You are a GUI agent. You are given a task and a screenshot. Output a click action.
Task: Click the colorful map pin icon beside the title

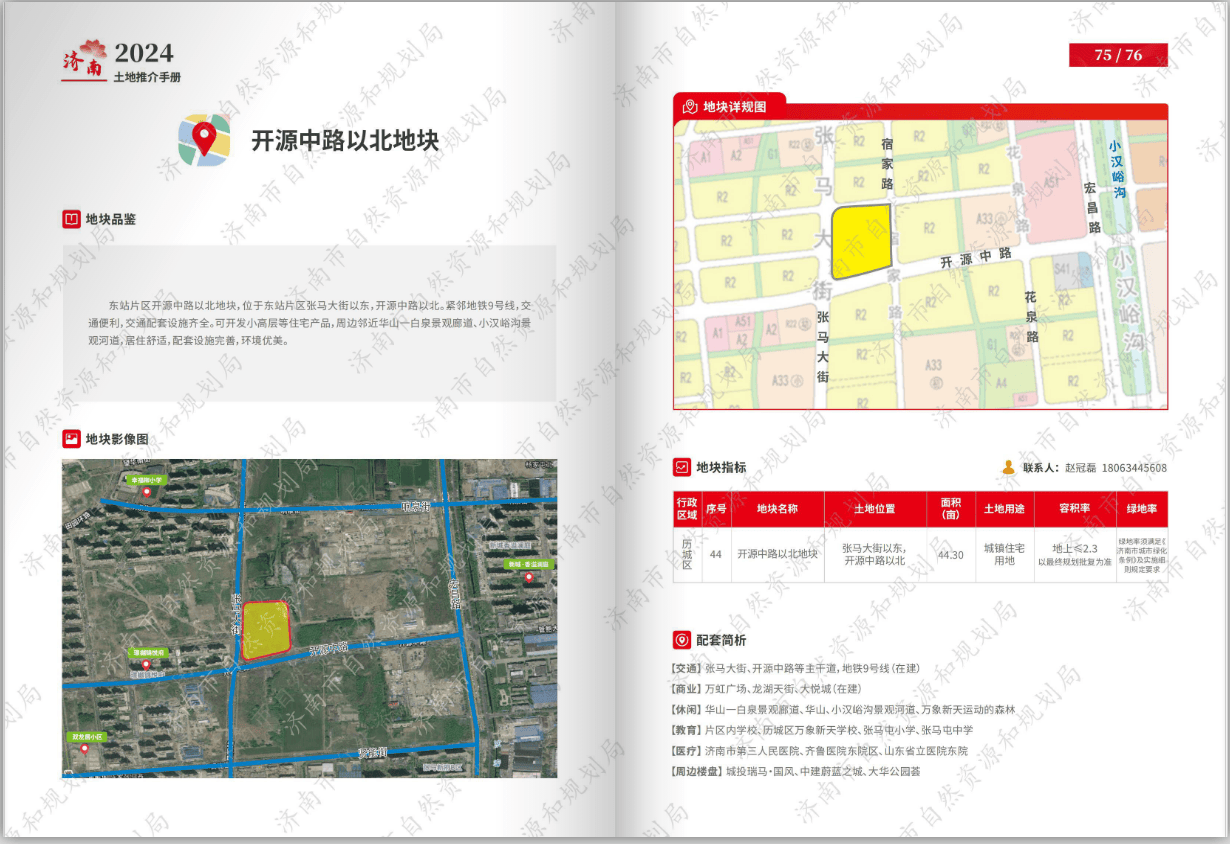(204, 139)
